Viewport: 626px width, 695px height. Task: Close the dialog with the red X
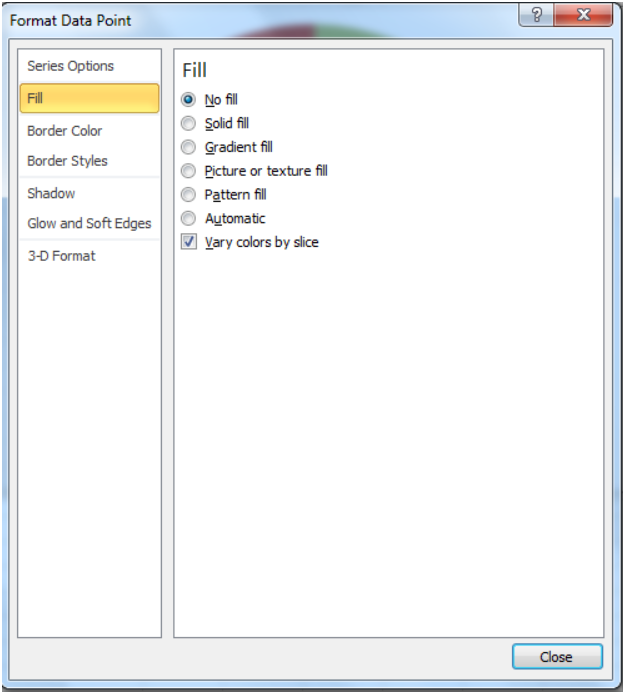[583, 16]
